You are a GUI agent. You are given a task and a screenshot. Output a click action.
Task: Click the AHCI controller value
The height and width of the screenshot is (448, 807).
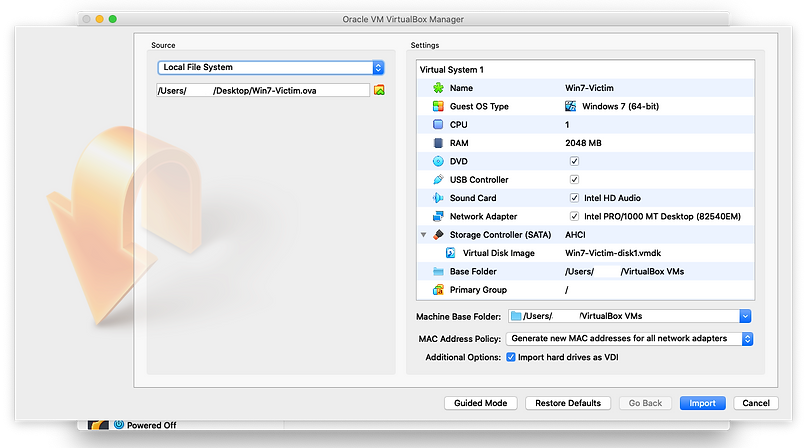pos(575,235)
